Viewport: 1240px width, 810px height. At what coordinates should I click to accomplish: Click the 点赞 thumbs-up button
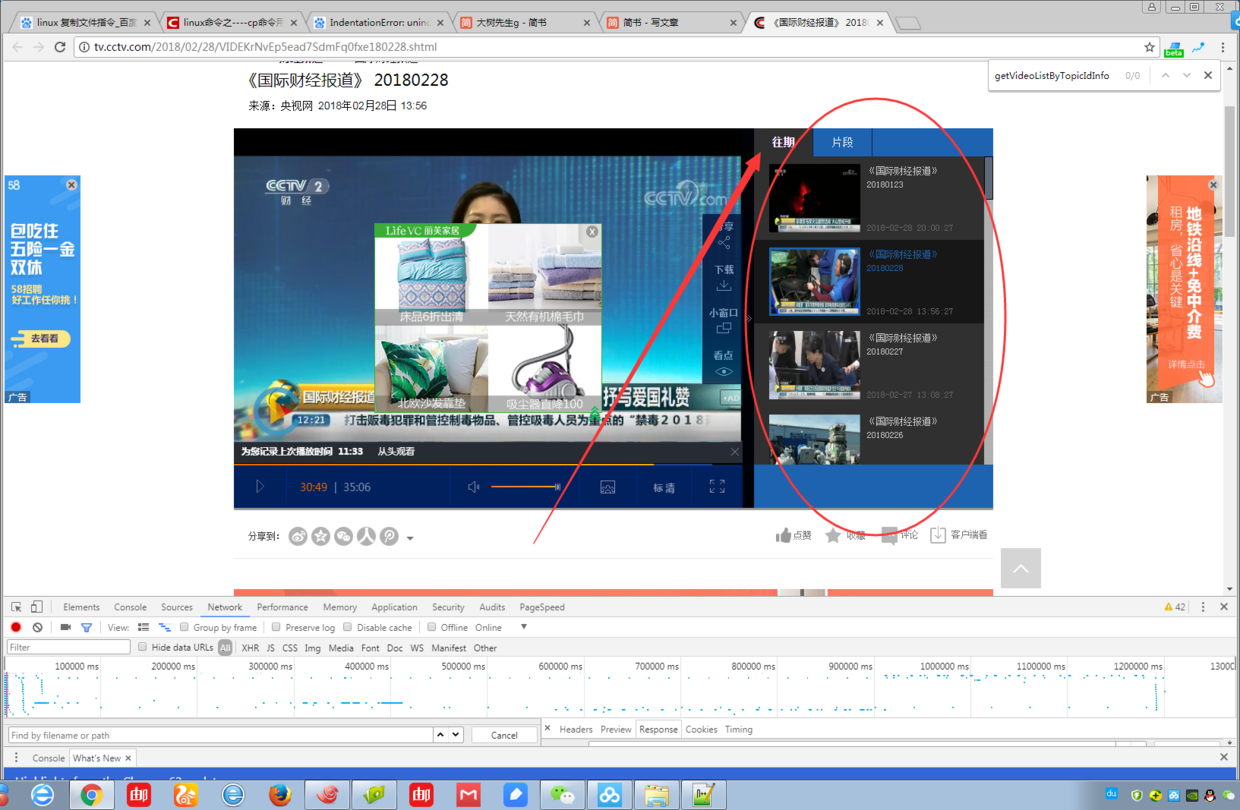click(x=794, y=535)
